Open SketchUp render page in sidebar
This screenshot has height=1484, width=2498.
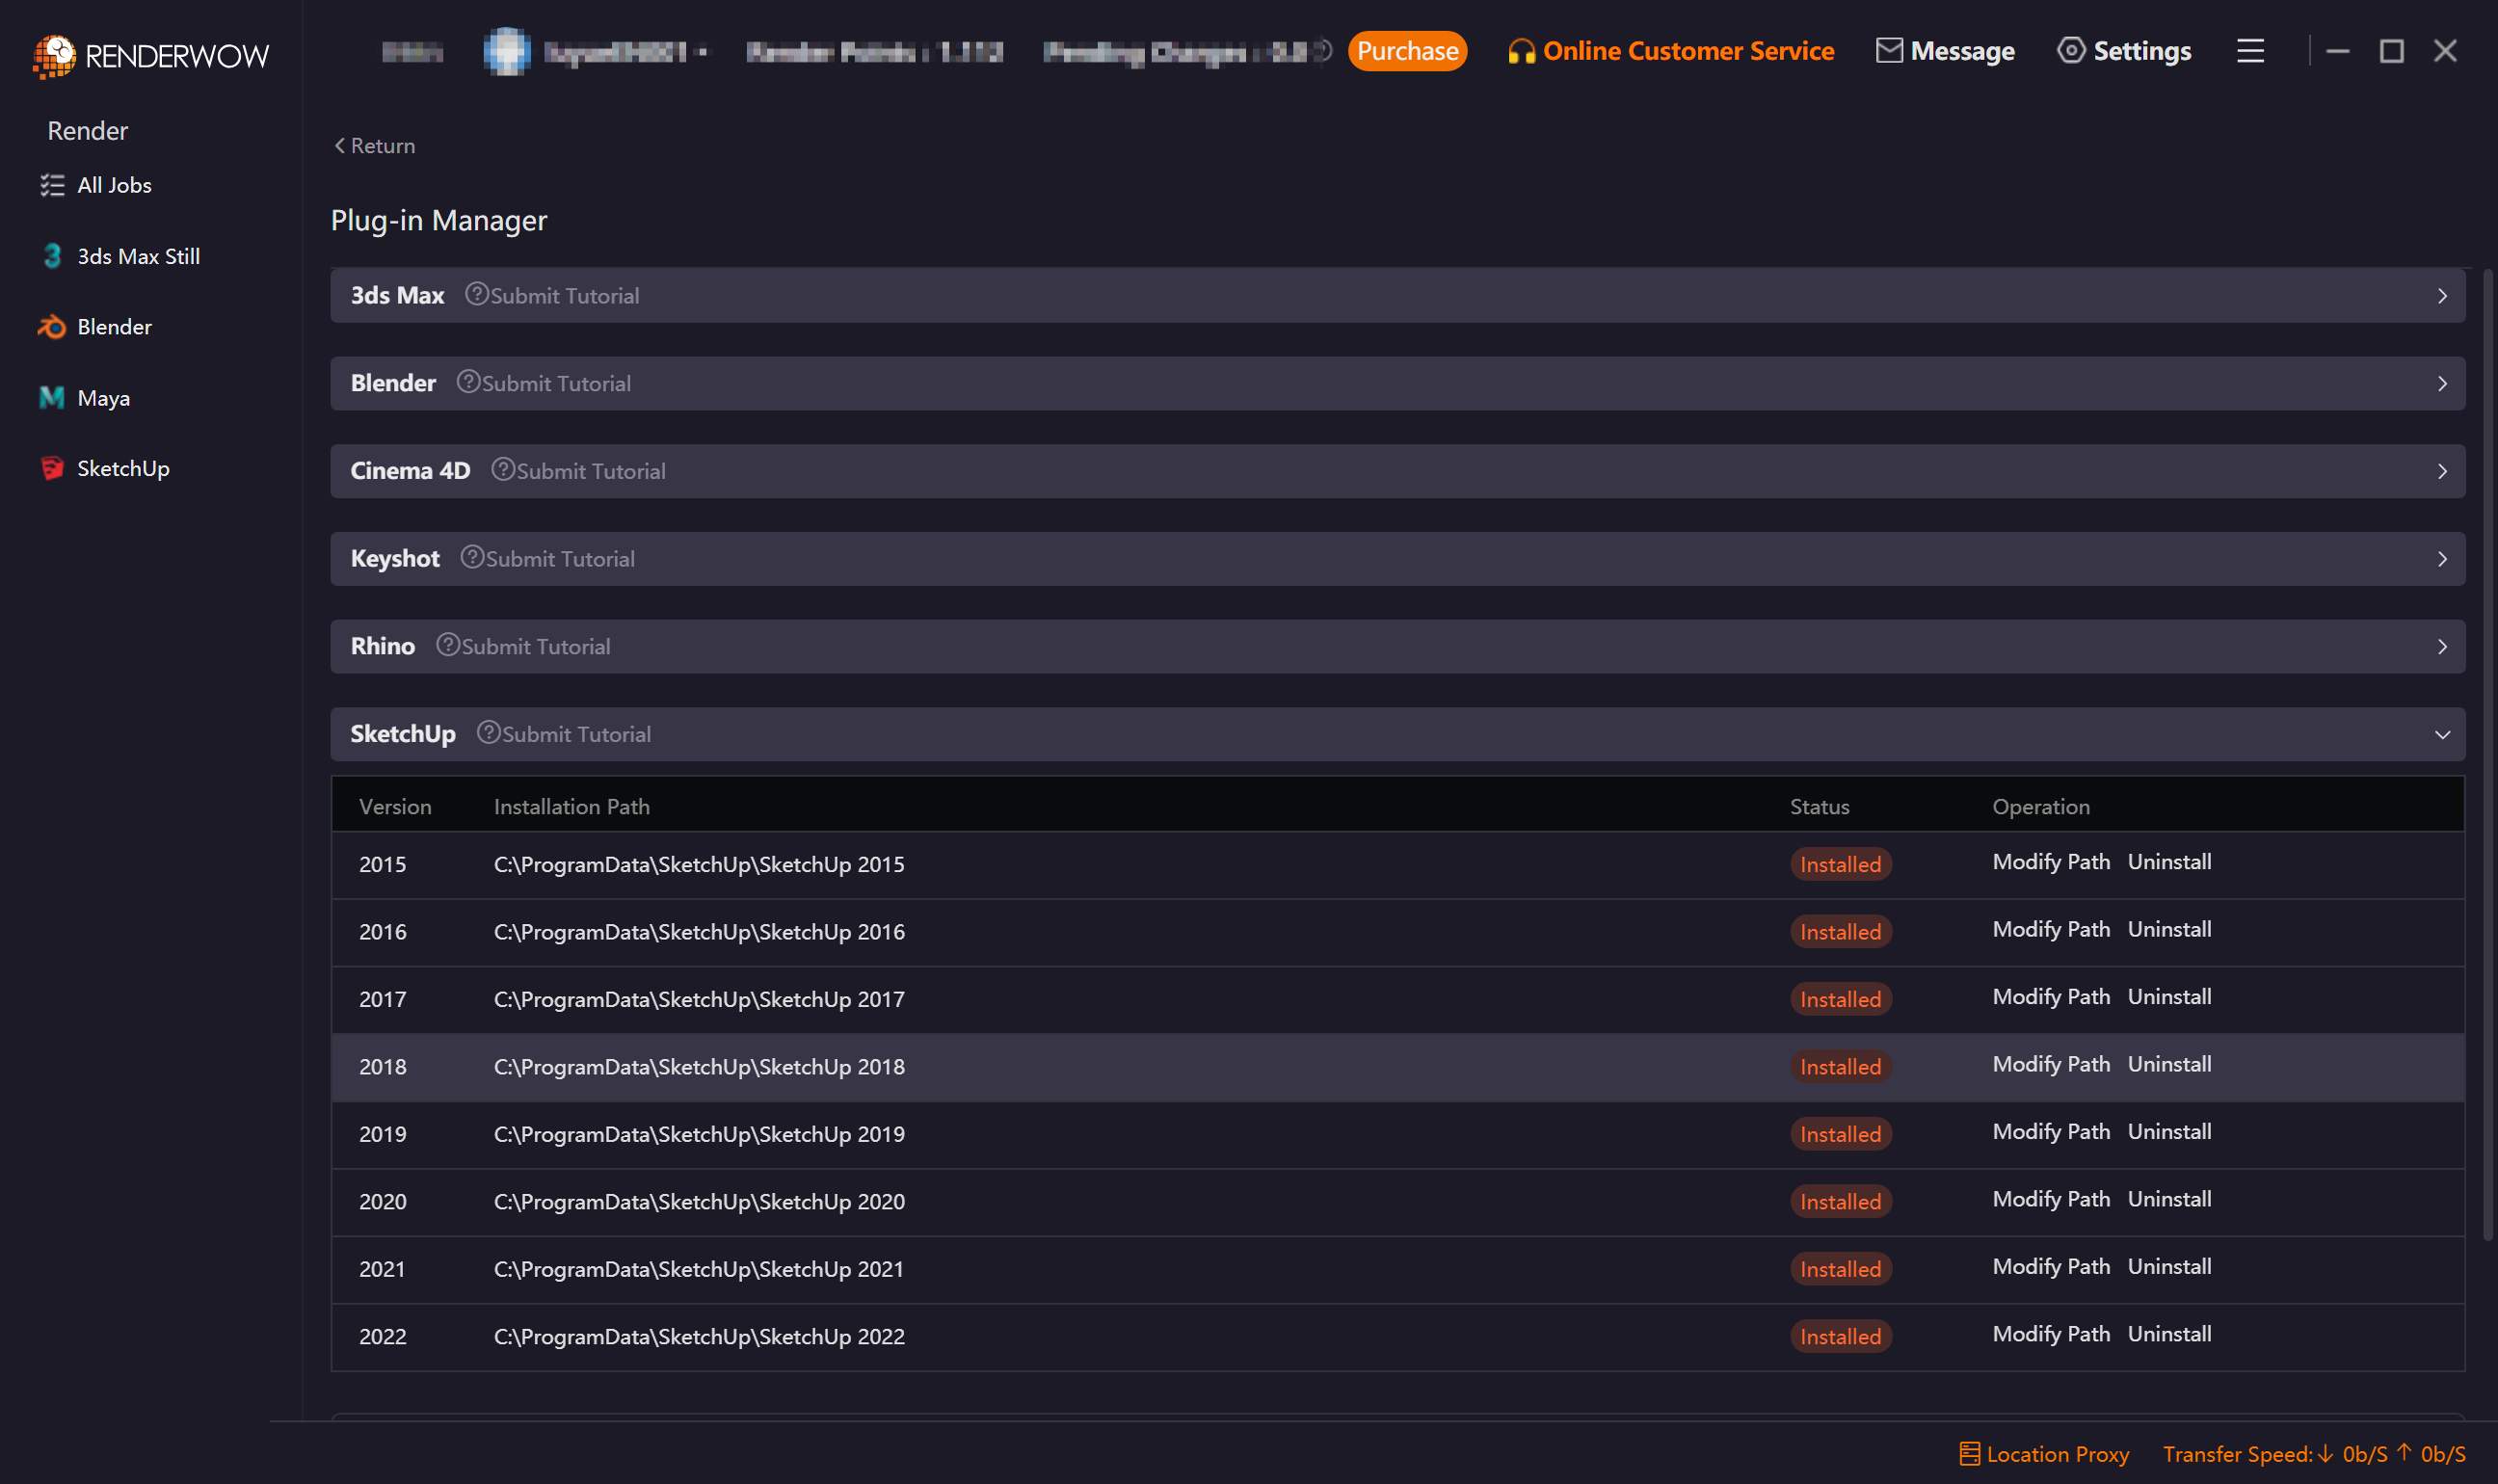[123, 468]
